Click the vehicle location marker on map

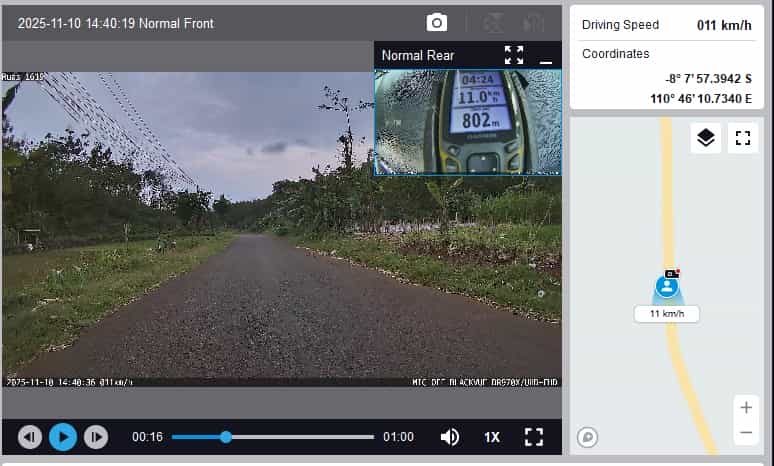(x=667, y=286)
